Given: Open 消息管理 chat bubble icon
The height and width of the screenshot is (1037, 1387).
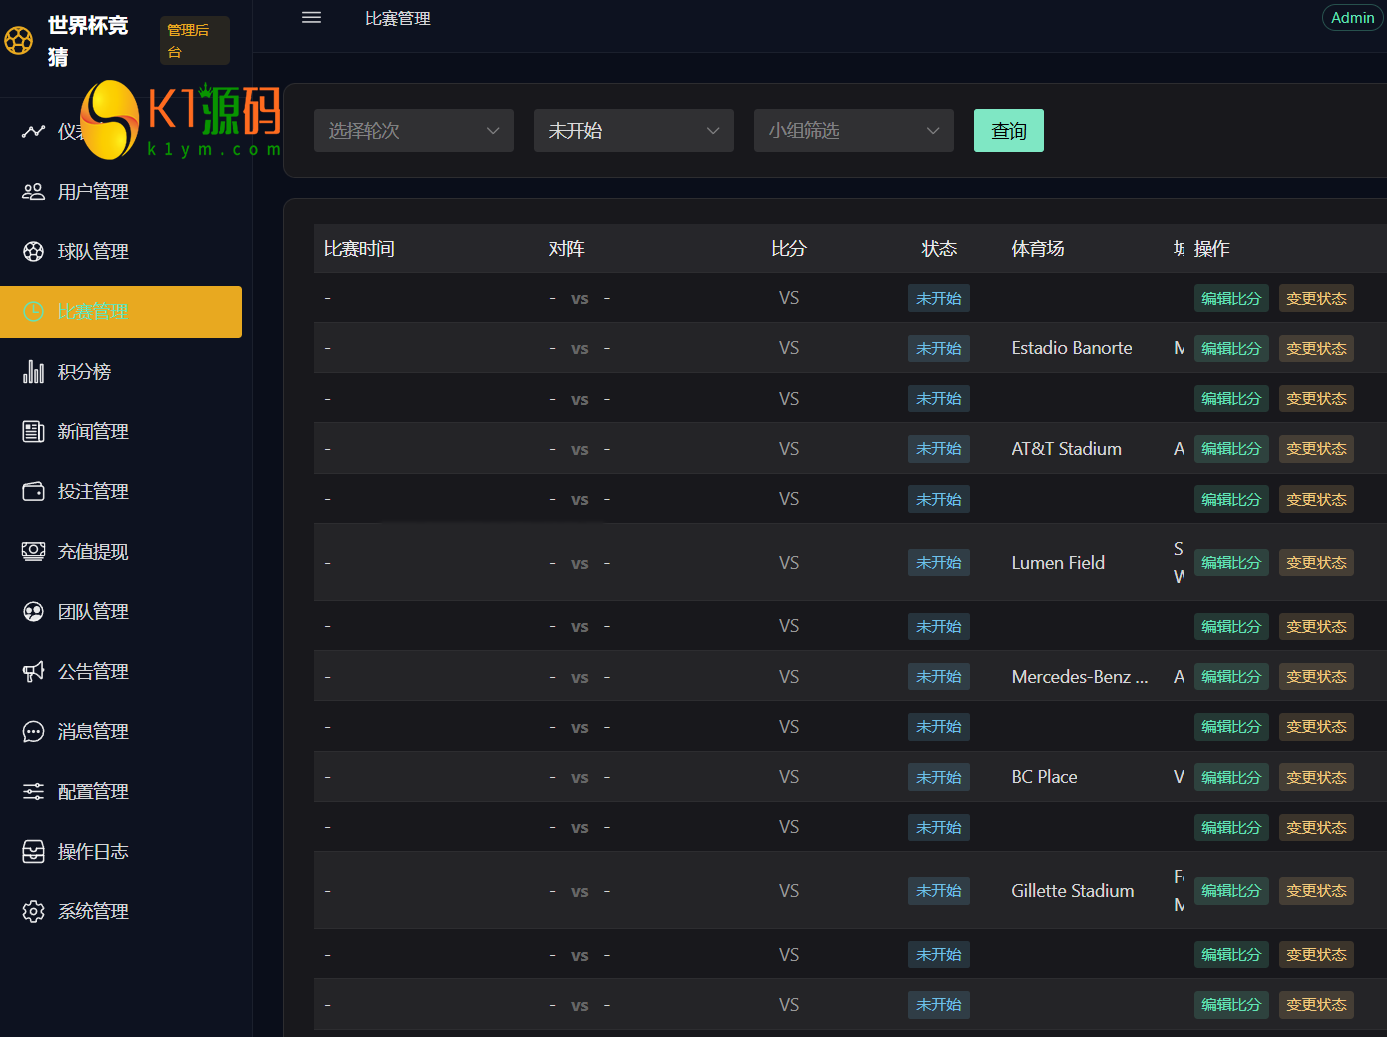Looking at the screenshot, I should tap(34, 731).
